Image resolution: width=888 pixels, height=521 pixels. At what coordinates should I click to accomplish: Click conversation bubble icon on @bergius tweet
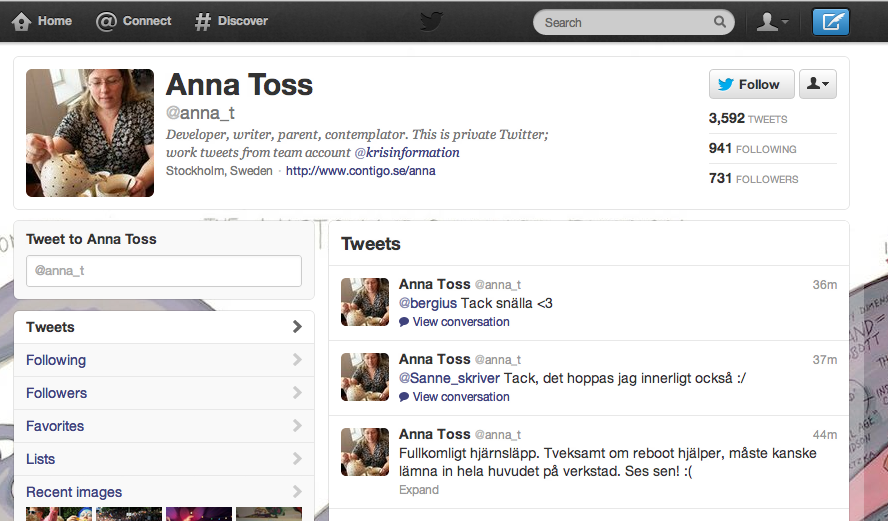[x=404, y=322]
